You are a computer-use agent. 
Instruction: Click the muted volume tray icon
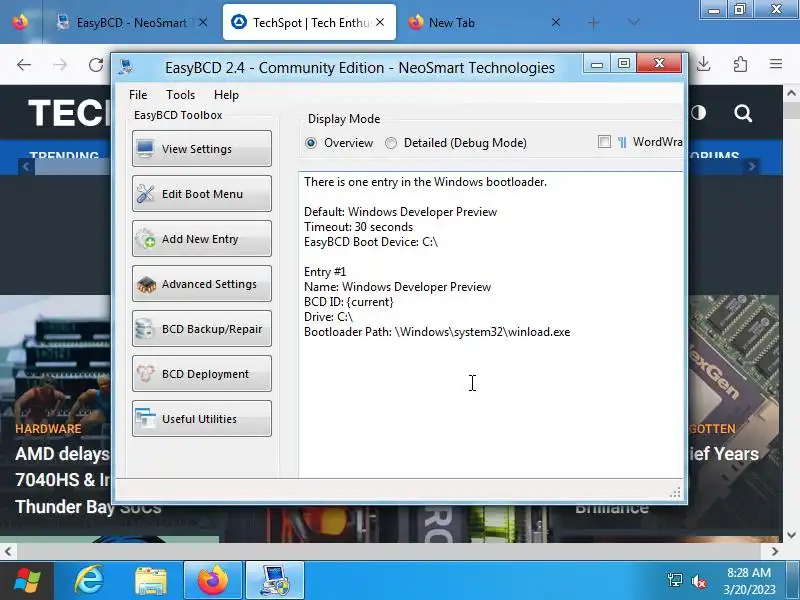698,581
